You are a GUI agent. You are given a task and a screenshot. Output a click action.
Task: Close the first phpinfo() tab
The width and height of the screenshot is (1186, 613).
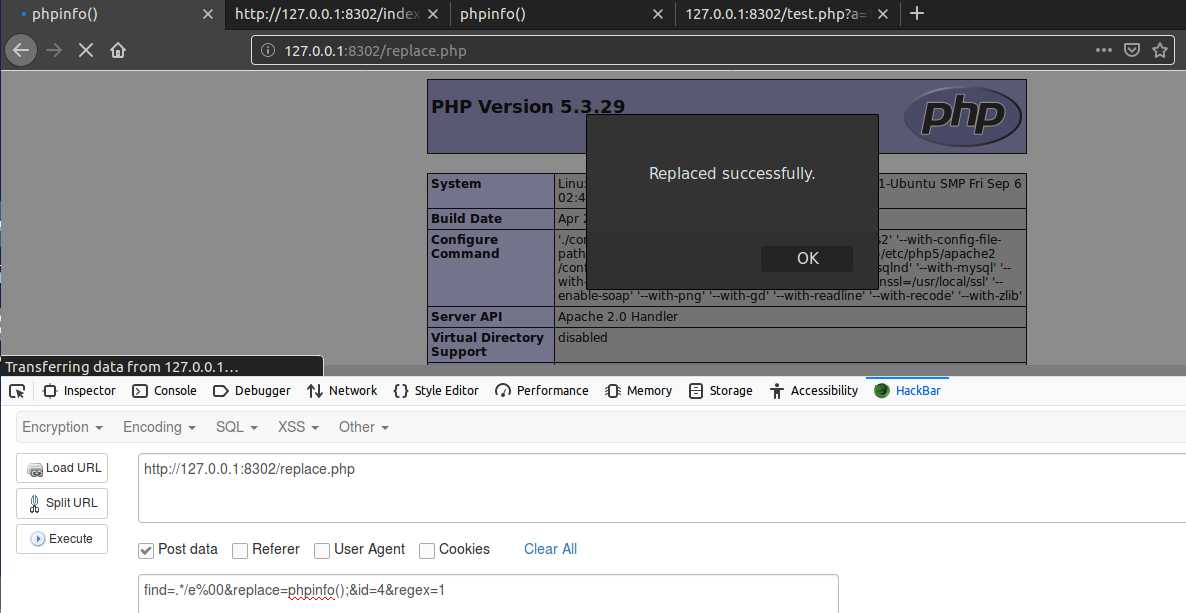coord(207,14)
